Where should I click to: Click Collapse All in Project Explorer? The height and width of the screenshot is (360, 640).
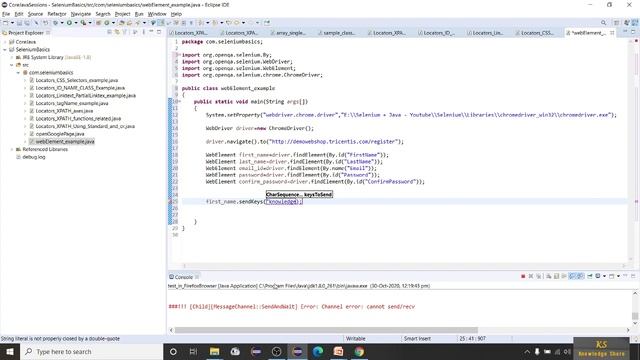tap(109, 32)
